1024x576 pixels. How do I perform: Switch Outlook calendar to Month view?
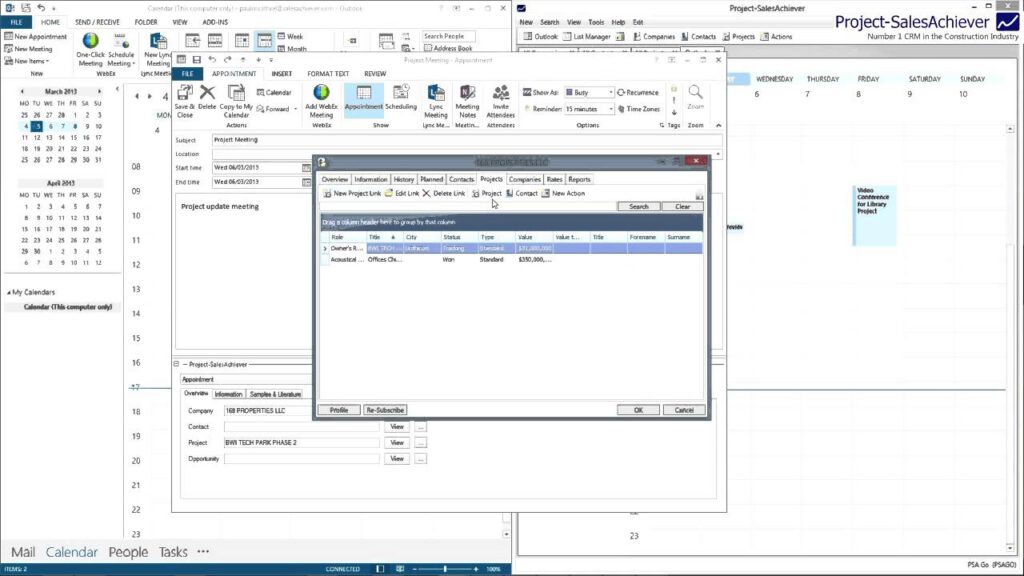[x=292, y=49]
